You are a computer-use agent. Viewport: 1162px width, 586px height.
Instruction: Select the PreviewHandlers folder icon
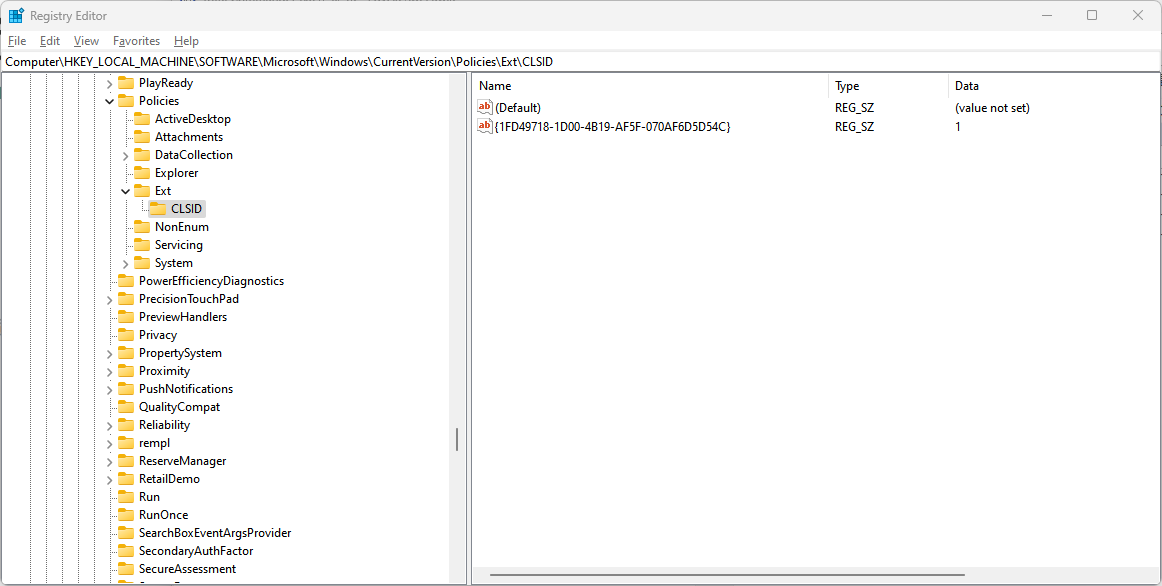(126, 317)
